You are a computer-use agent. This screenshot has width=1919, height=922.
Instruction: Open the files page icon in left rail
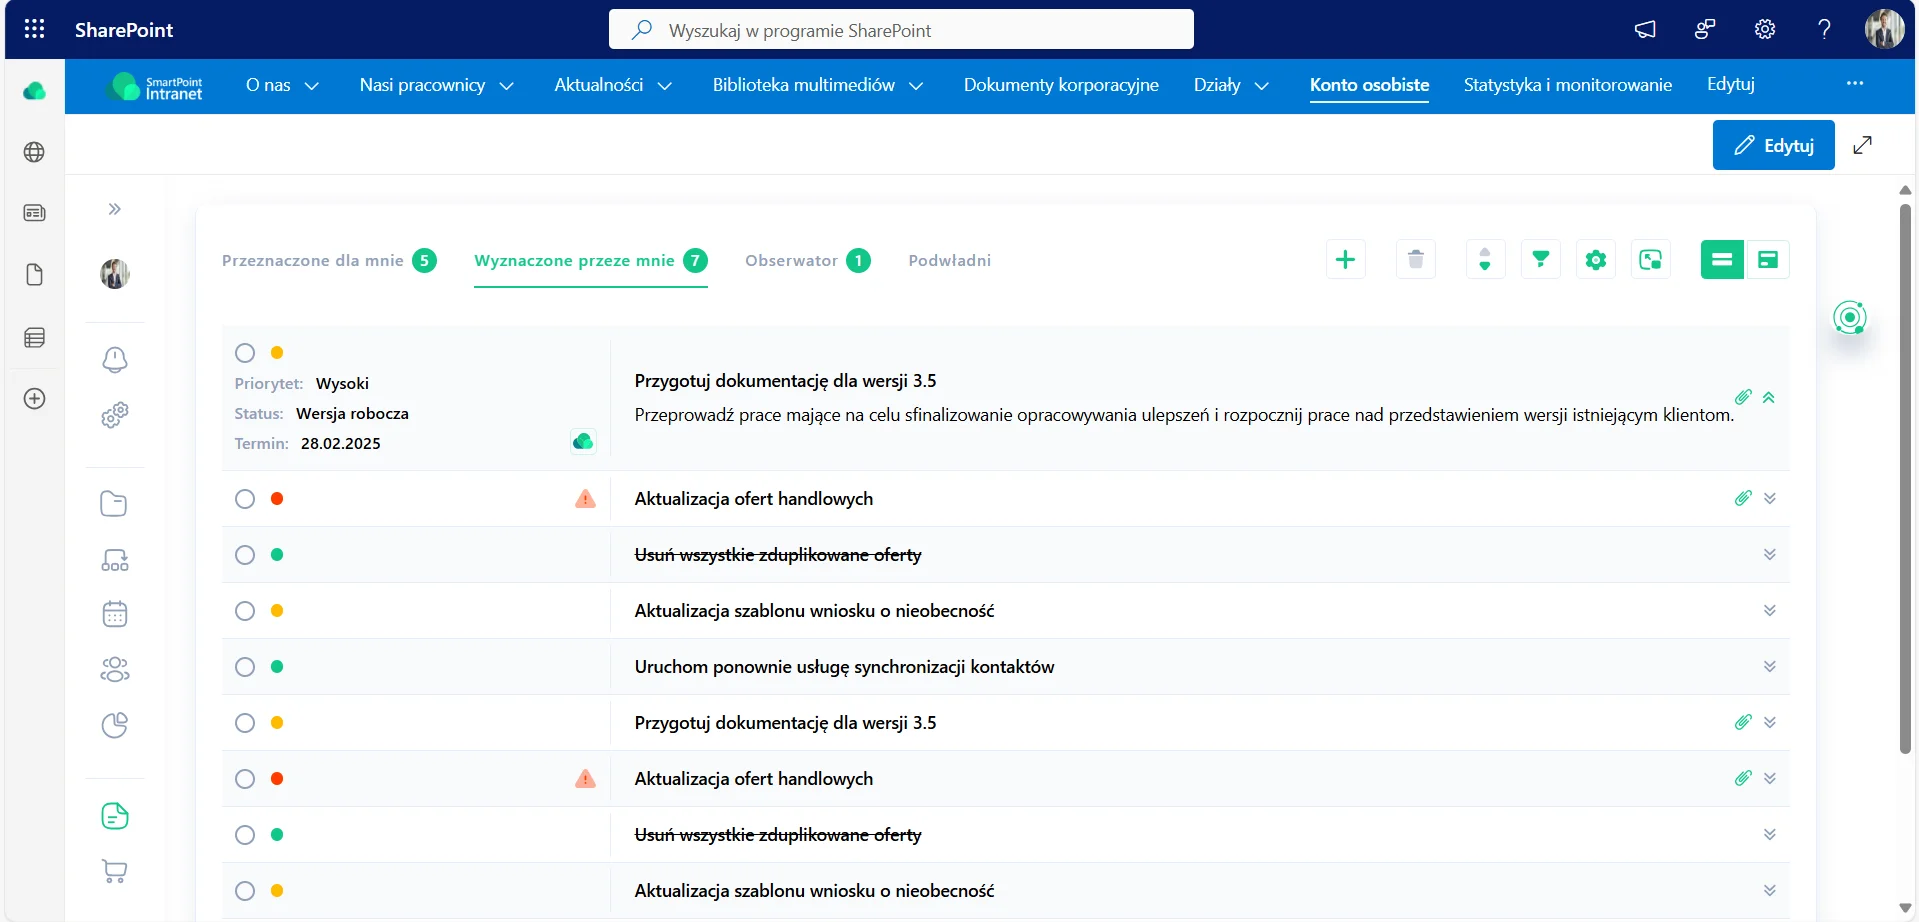point(34,275)
